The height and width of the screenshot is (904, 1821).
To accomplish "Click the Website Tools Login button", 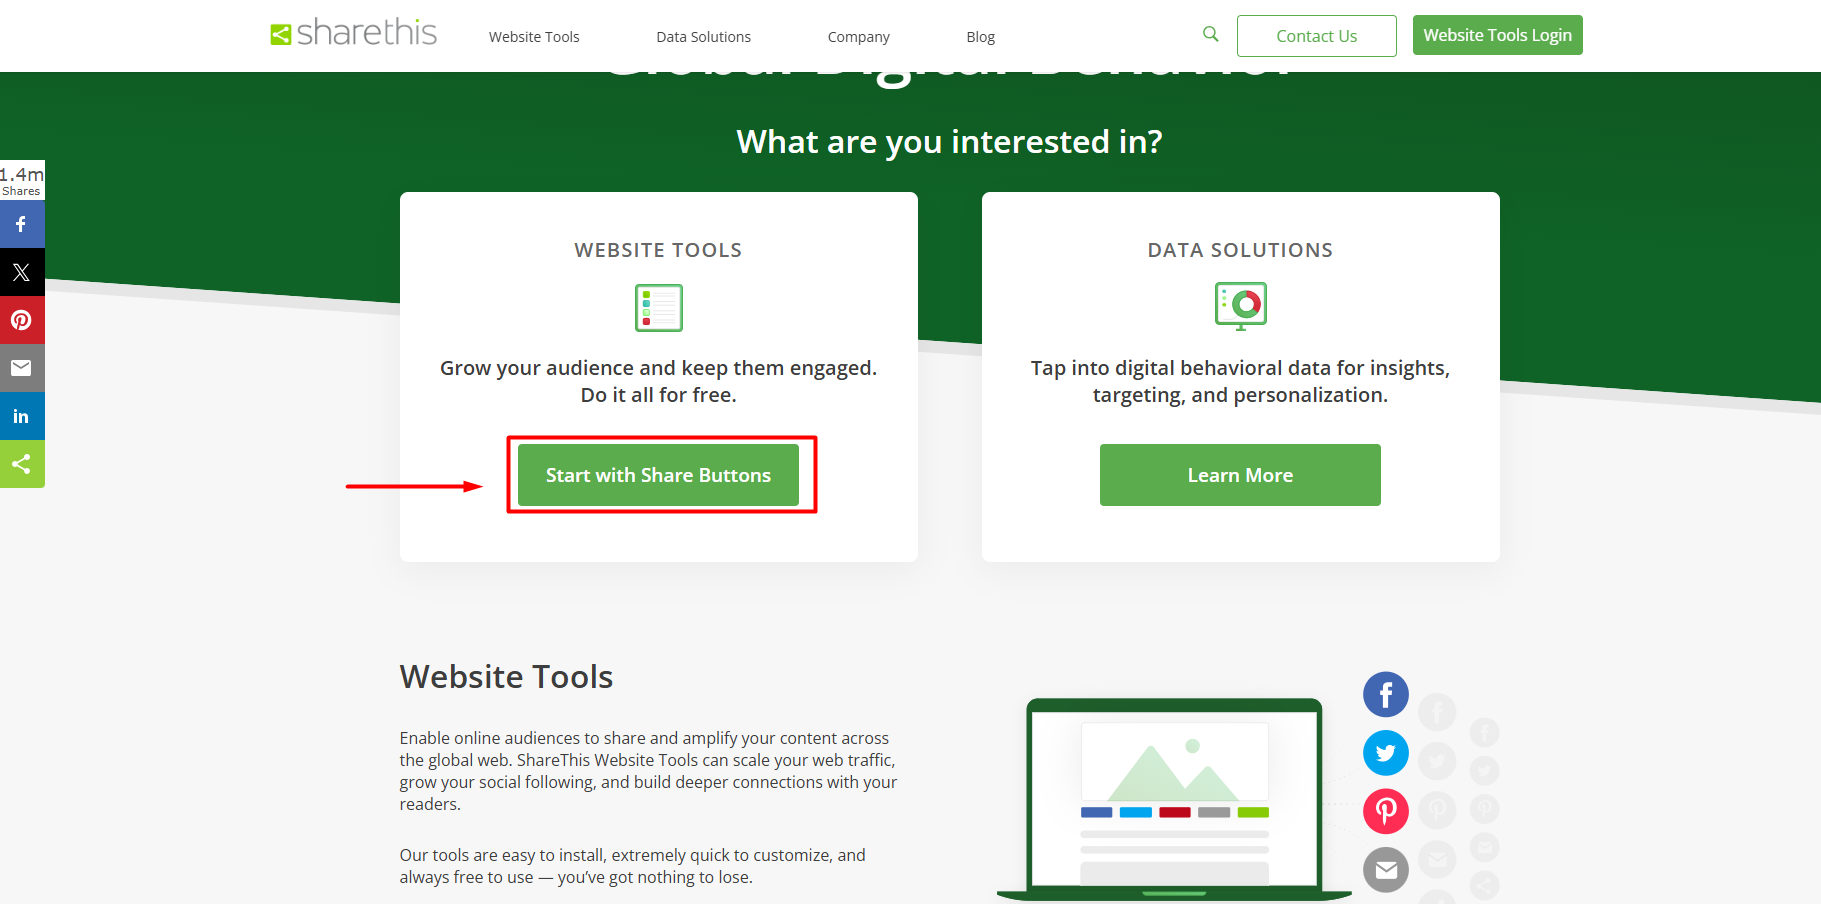I will point(1497,35).
